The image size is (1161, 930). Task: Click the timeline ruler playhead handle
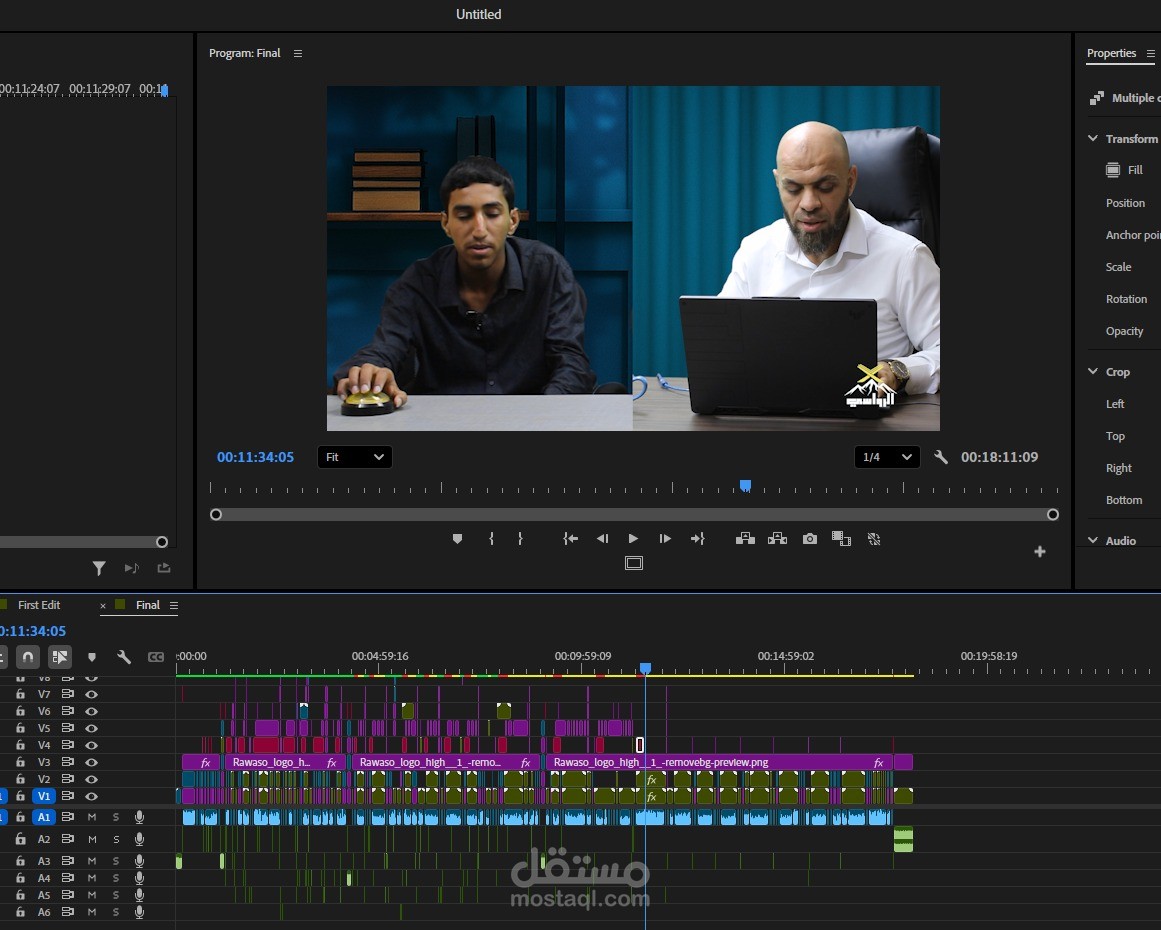(646, 669)
